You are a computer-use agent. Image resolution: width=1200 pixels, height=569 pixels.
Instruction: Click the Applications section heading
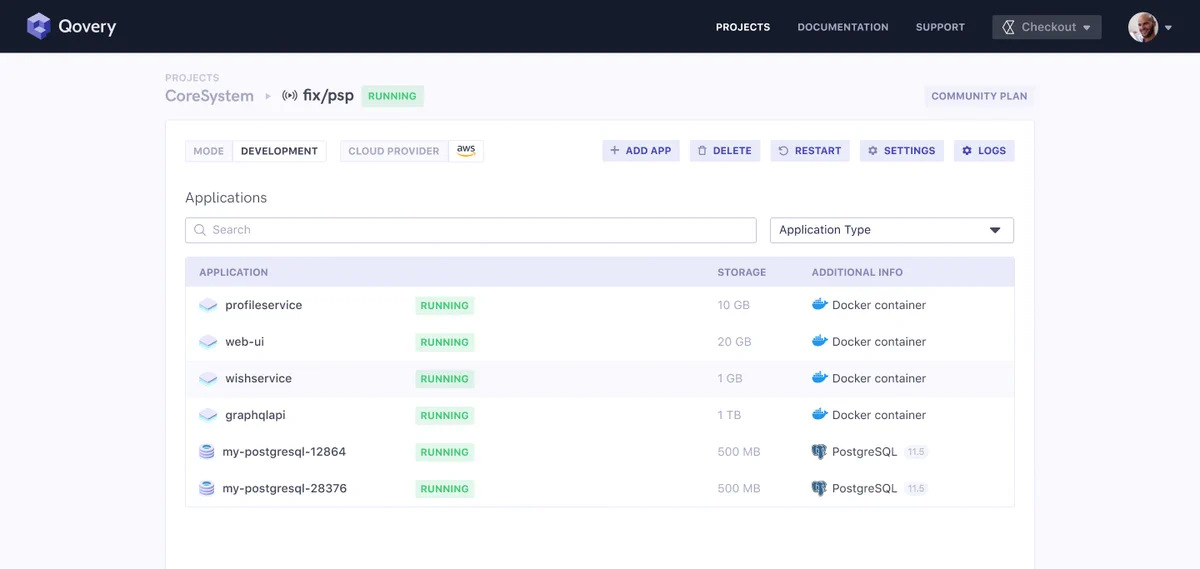point(226,198)
